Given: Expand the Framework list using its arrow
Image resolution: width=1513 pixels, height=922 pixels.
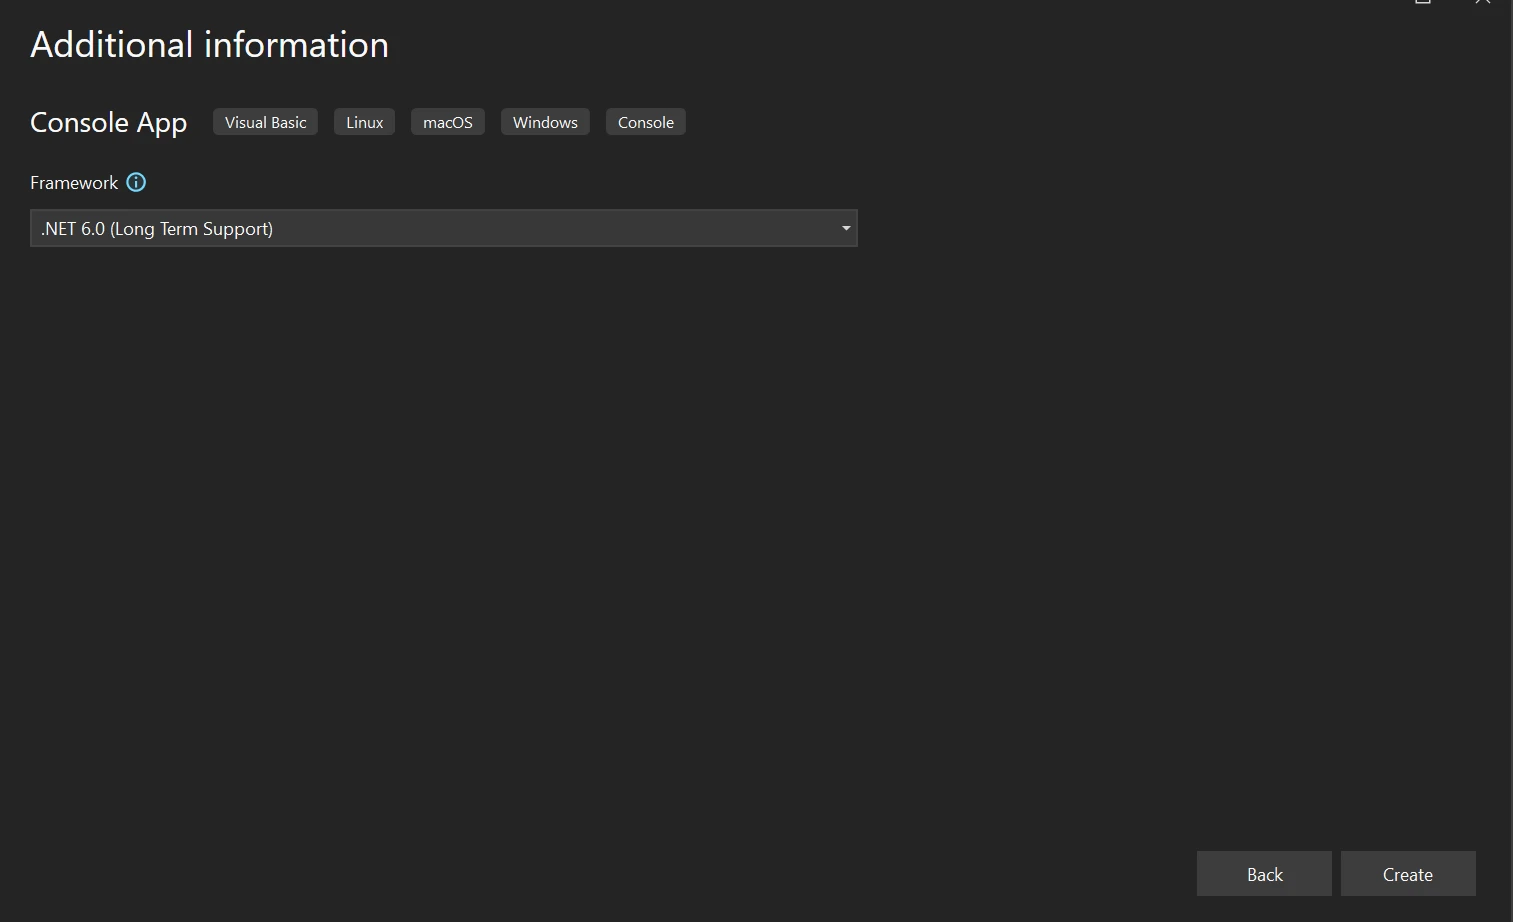Looking at the screenshot, I should (845, 229).
